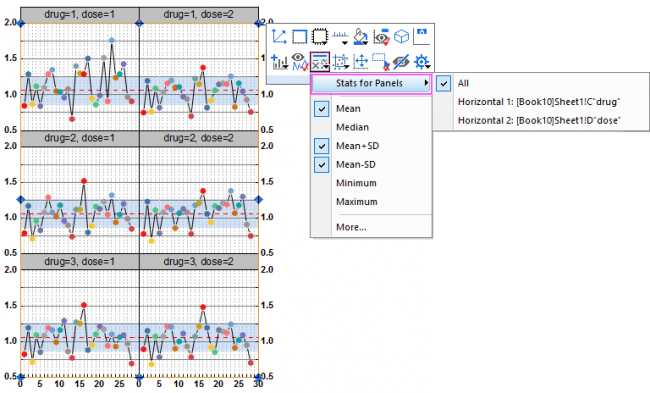Open the scatter crop tool dropdown
The width and height of the screenshot is (650, 393).
pos(340,62)
